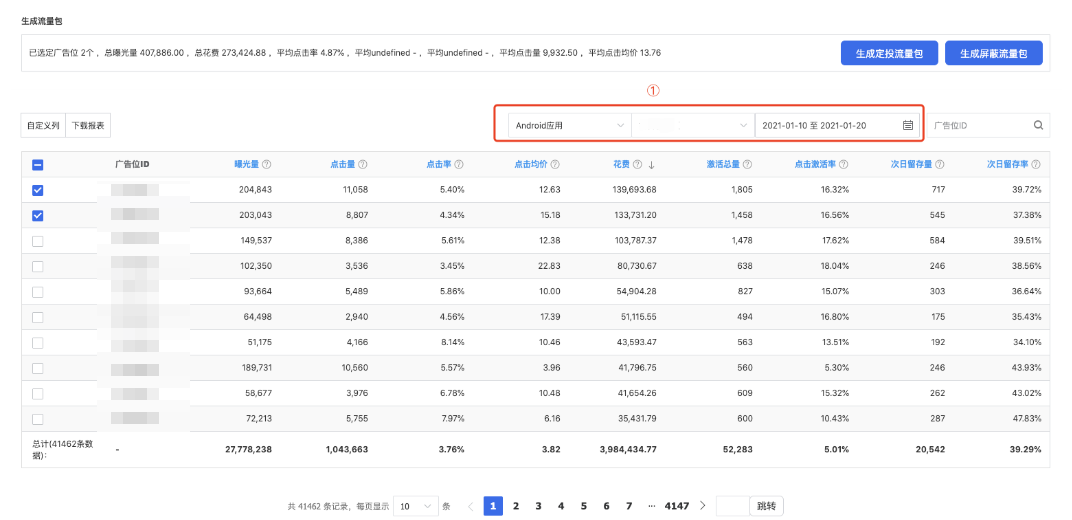Check the row with 93,664 exposures
This screenshot has height=520, width=1072.
(38, 292)
